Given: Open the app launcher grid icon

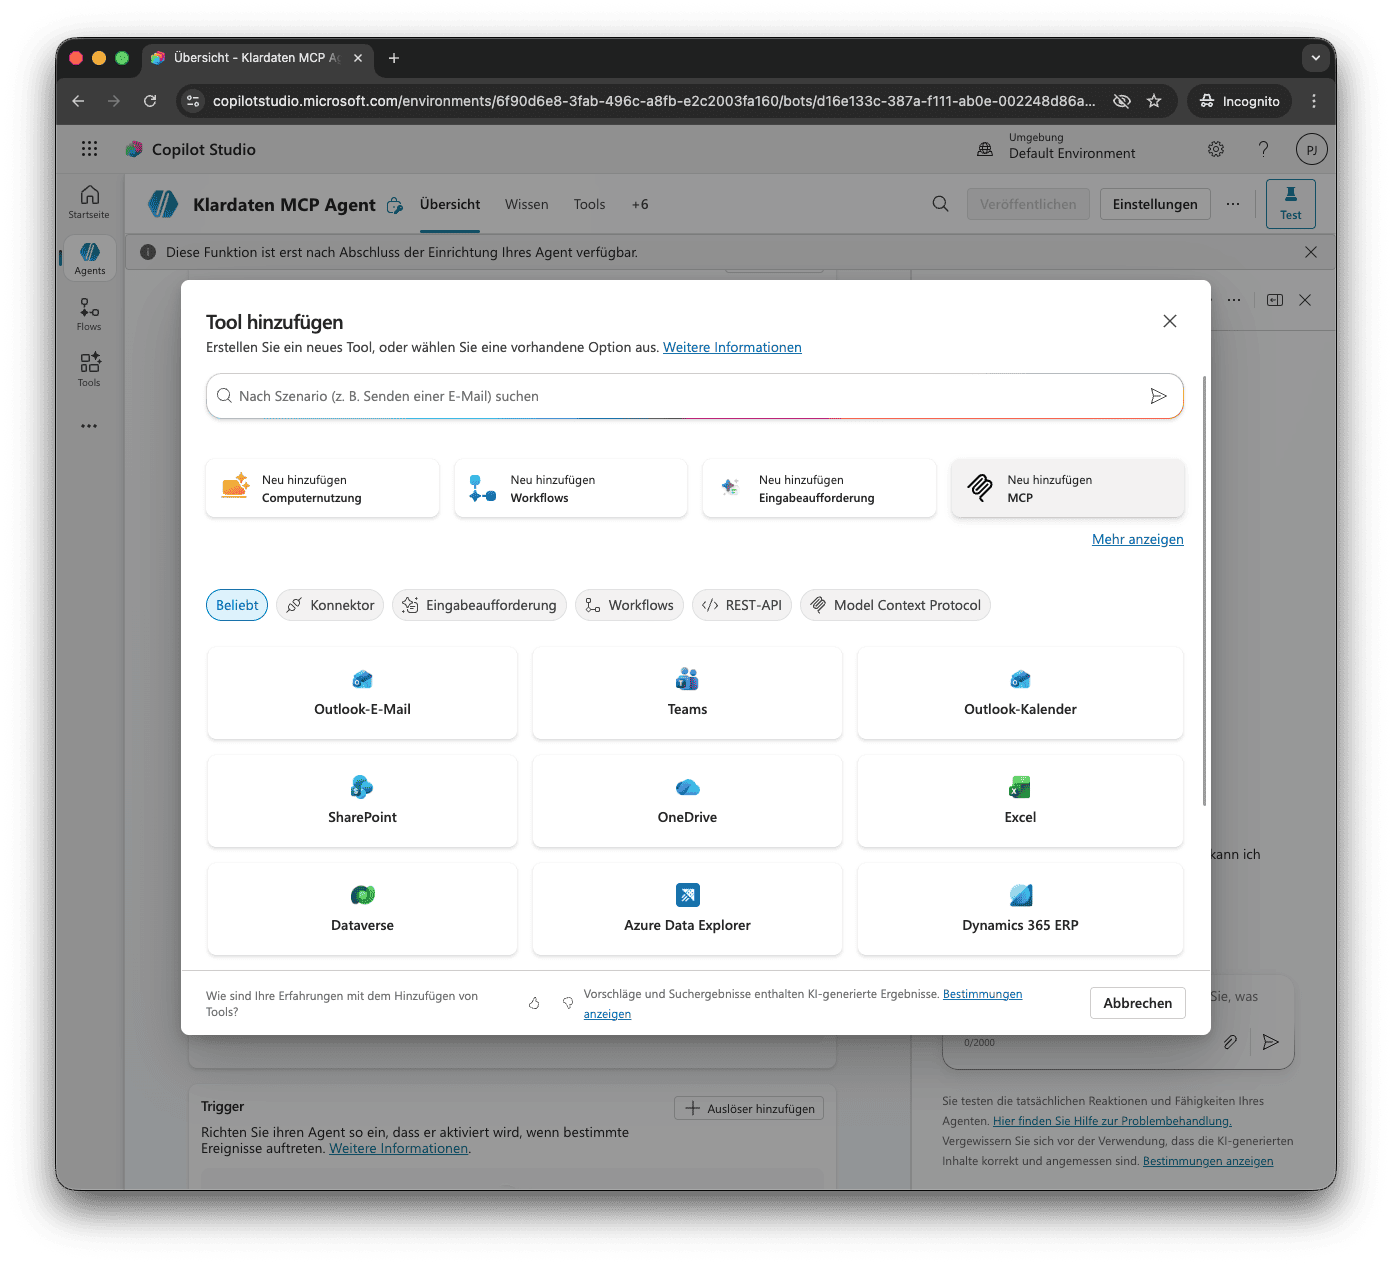Looking at the screenshot, I should (90, 149).
